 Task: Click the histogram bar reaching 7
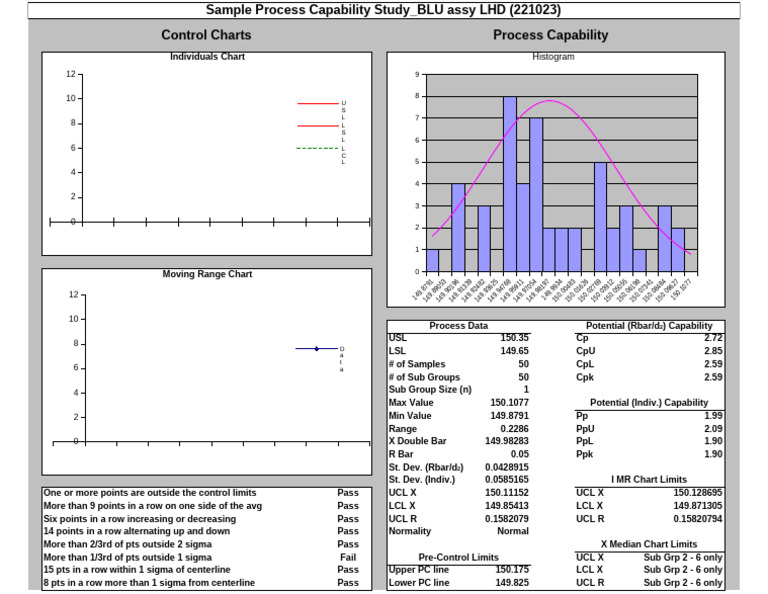536,195
